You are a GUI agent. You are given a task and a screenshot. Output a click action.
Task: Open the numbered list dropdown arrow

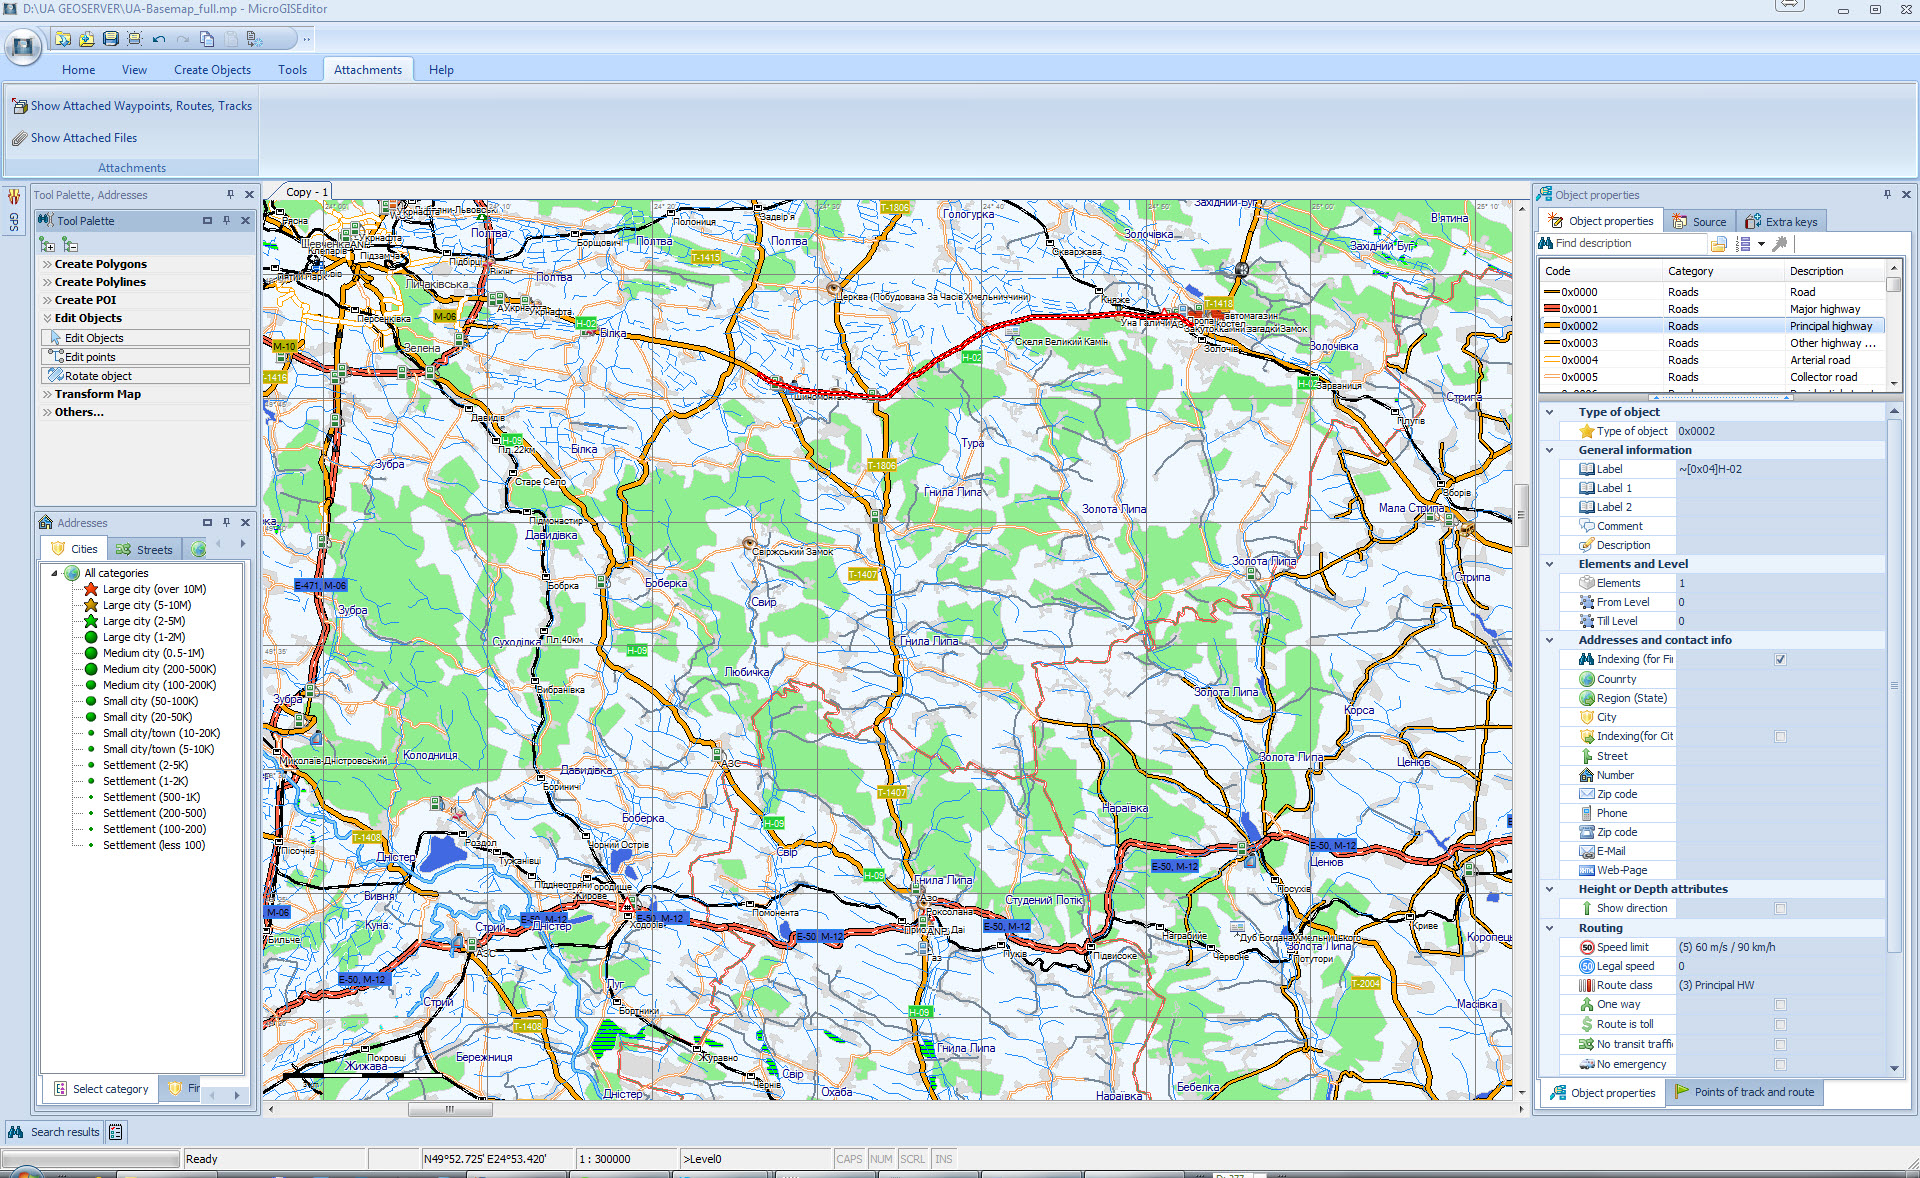click(x=1761, y=244)
